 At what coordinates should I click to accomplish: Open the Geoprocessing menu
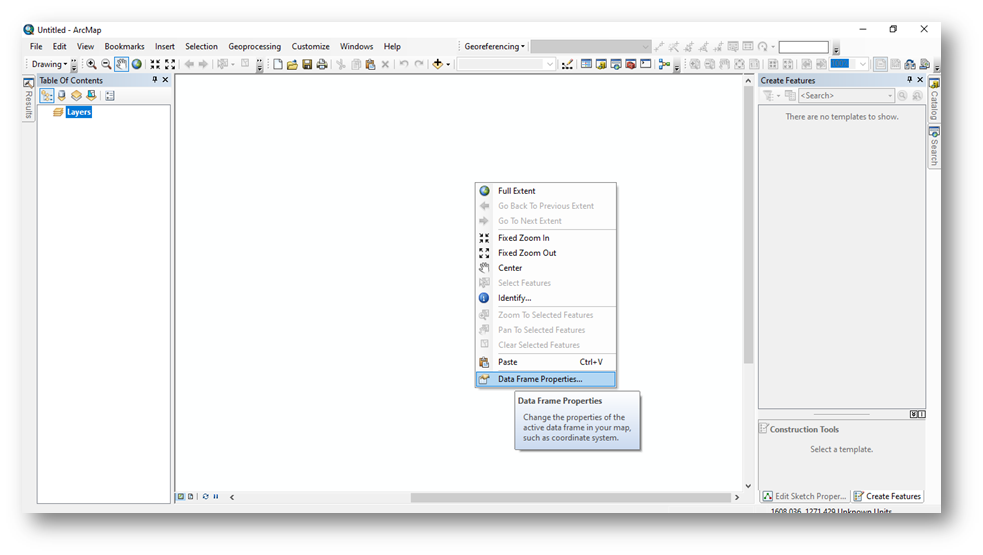[255, 46]
